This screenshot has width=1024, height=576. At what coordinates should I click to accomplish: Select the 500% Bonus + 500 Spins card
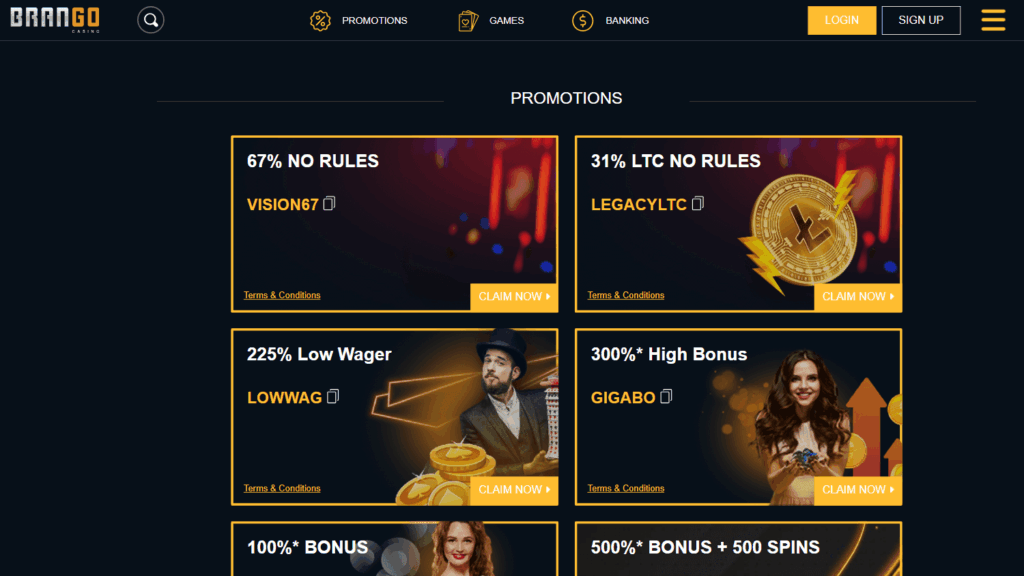(738, 549)
